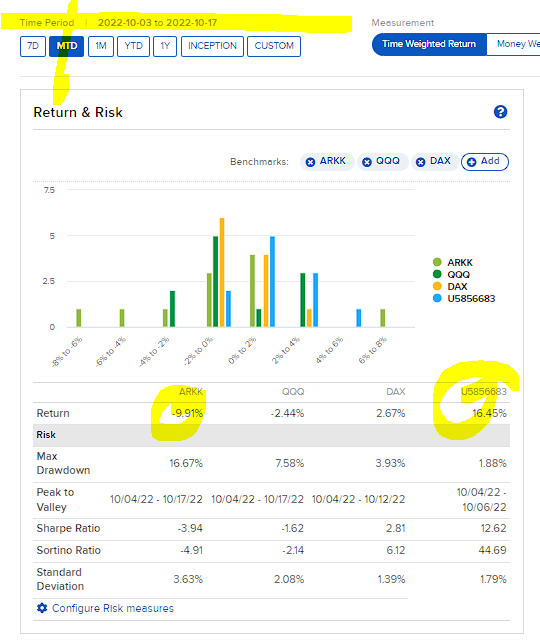Select the 1M time period
This screenshot has height=641, width=540.
101,46
